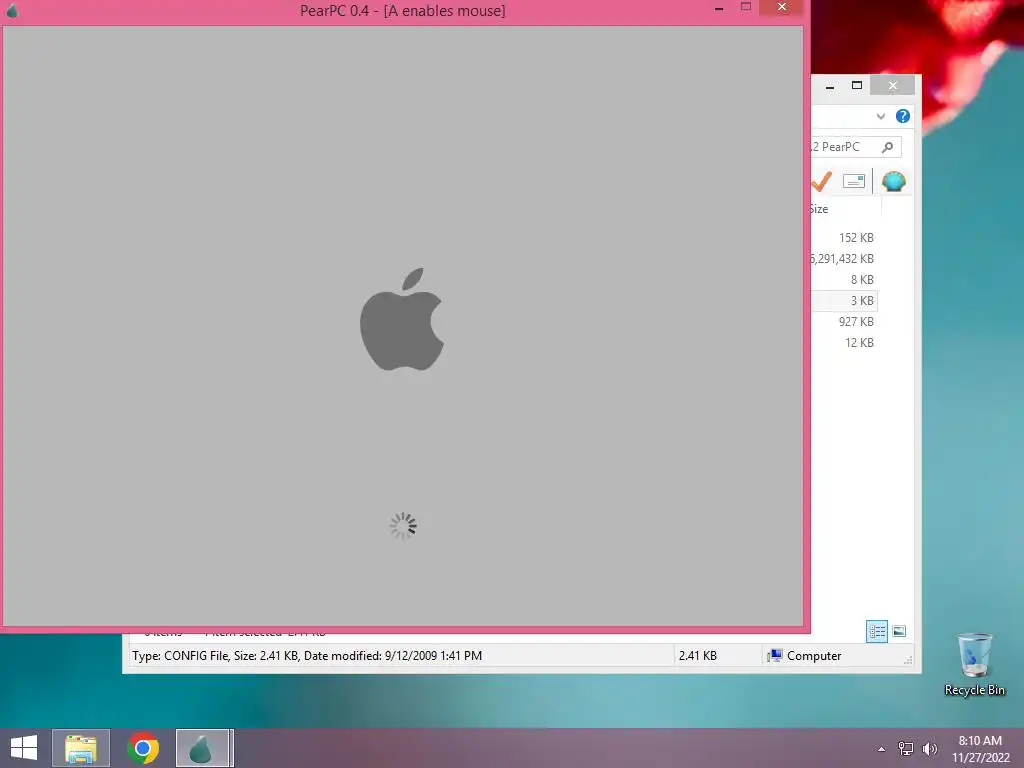Switch Explorer to details view
1024x768 pixels.
[876, 631]
